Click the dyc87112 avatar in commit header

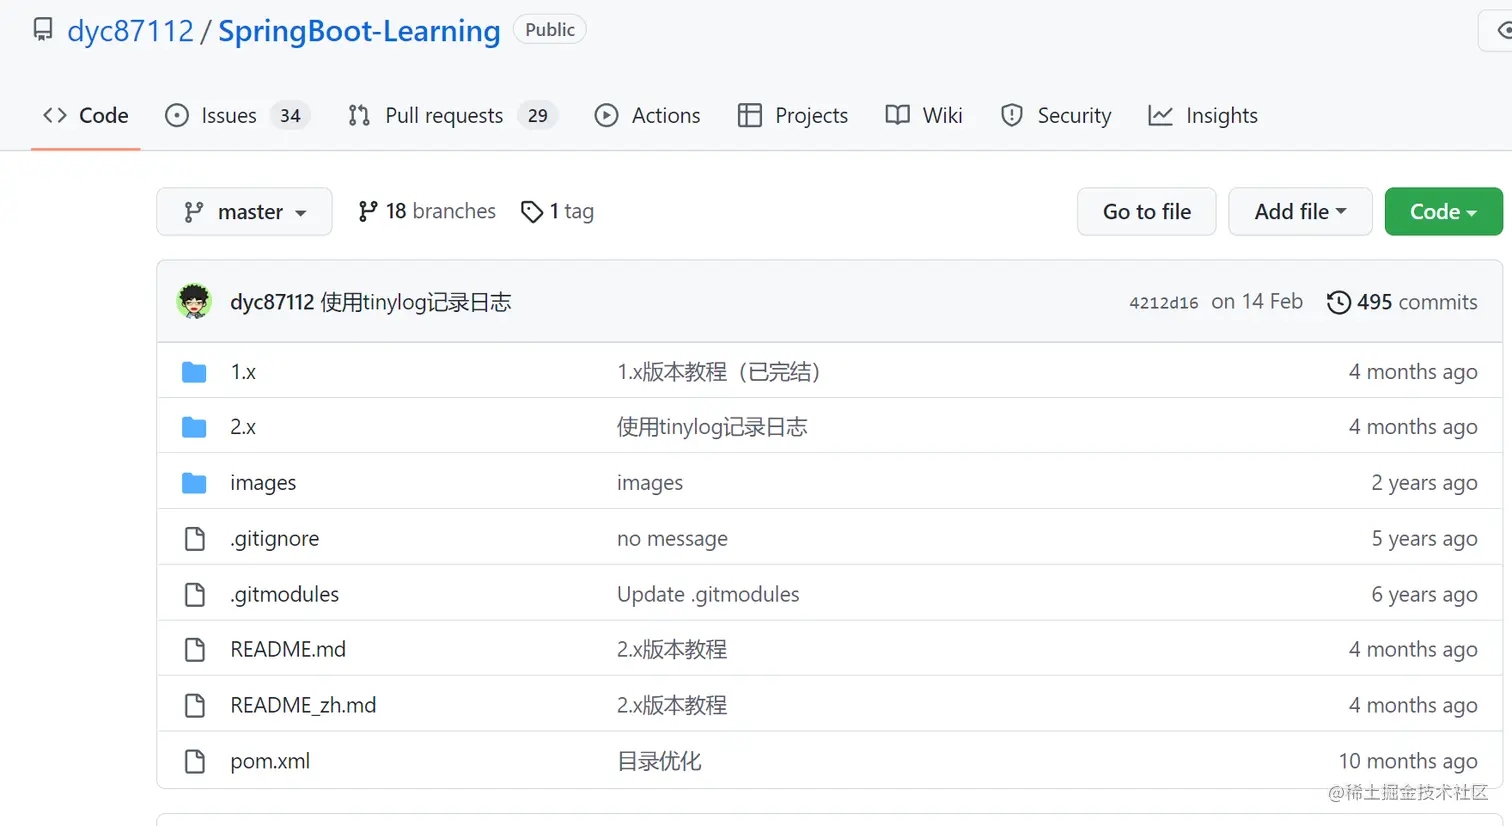point(194,301)
